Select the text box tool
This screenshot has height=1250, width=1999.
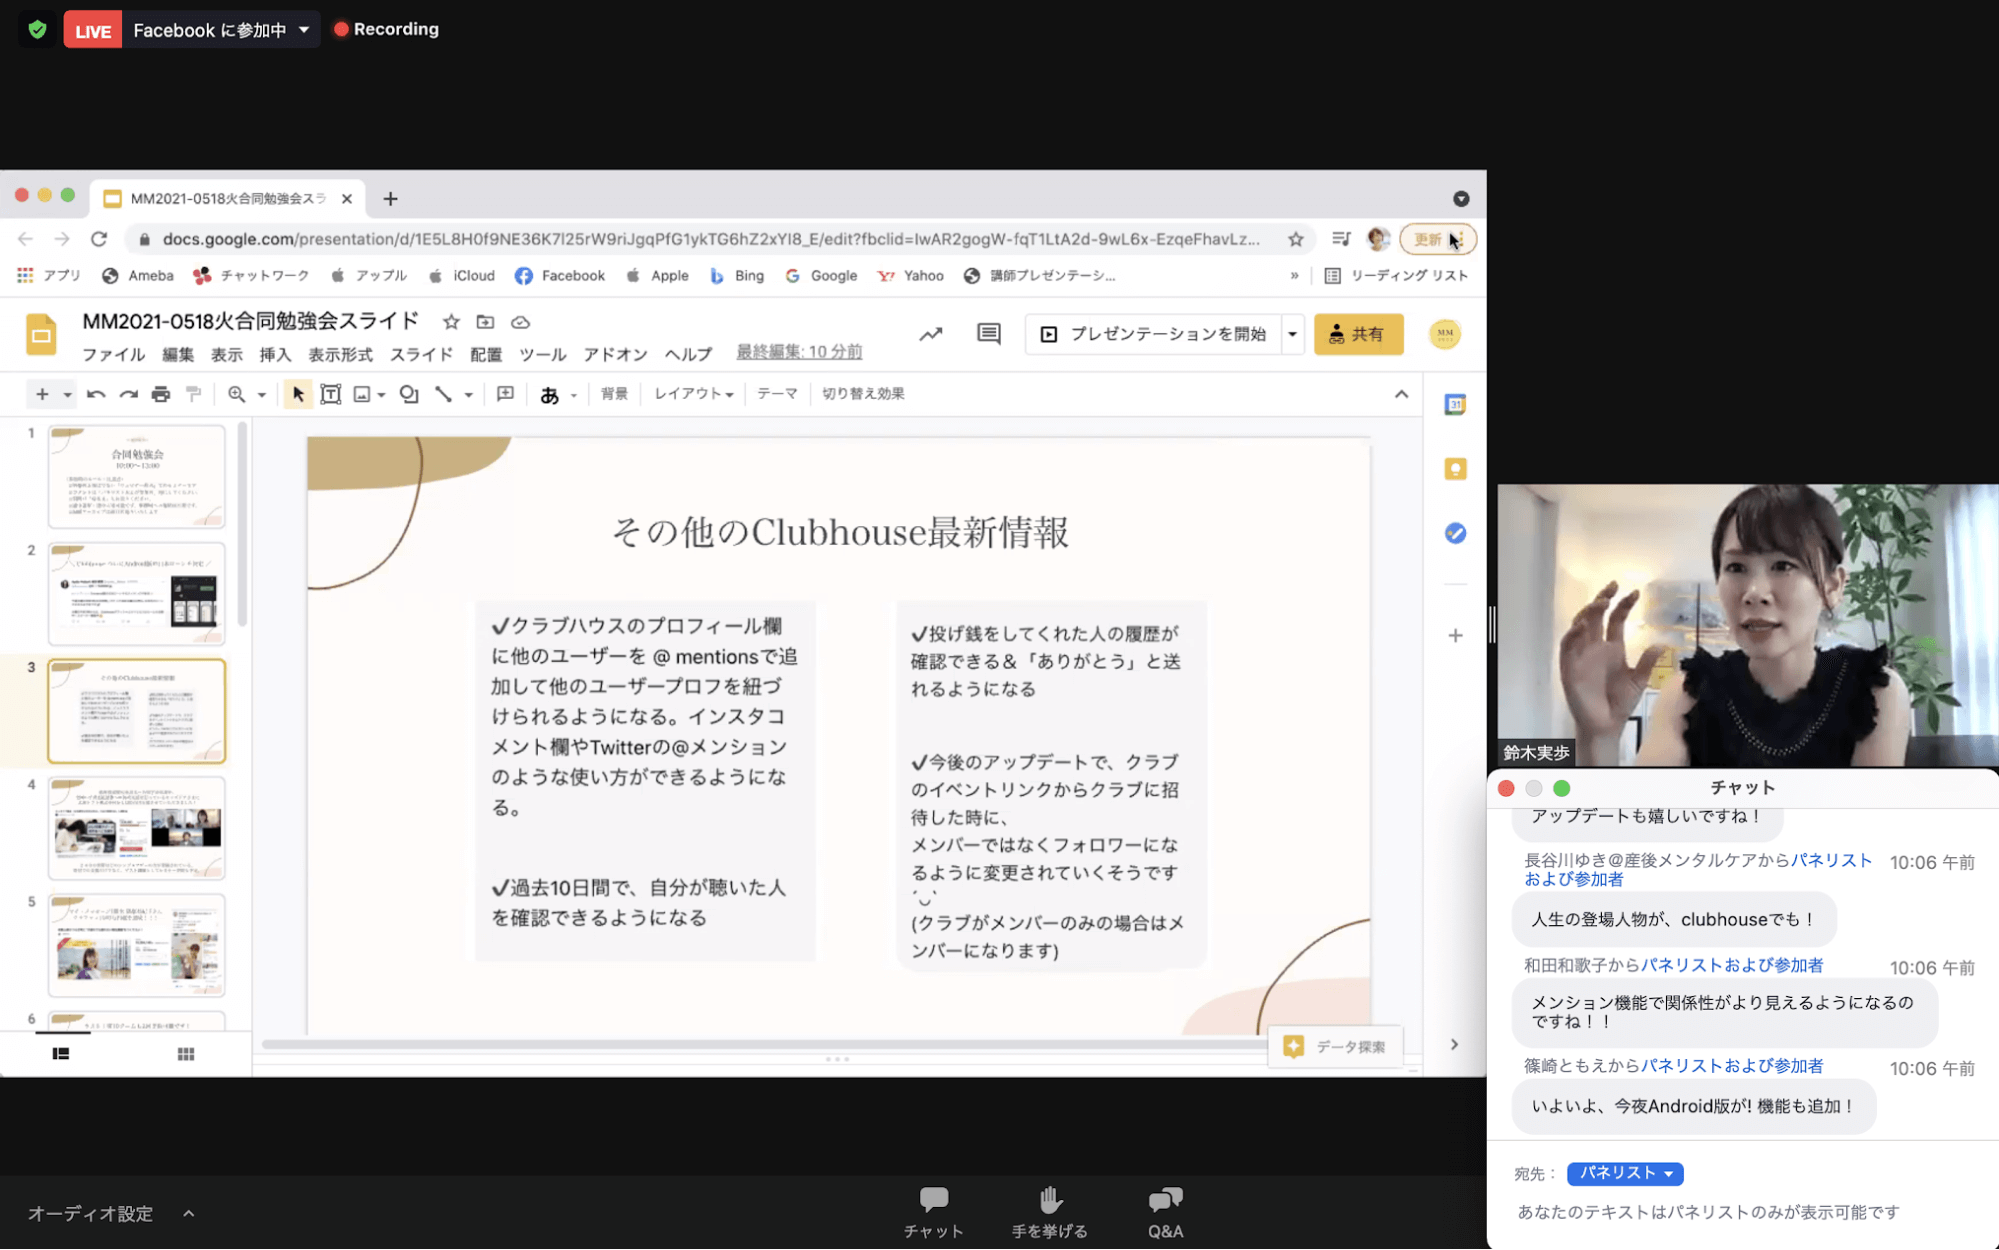331,394
